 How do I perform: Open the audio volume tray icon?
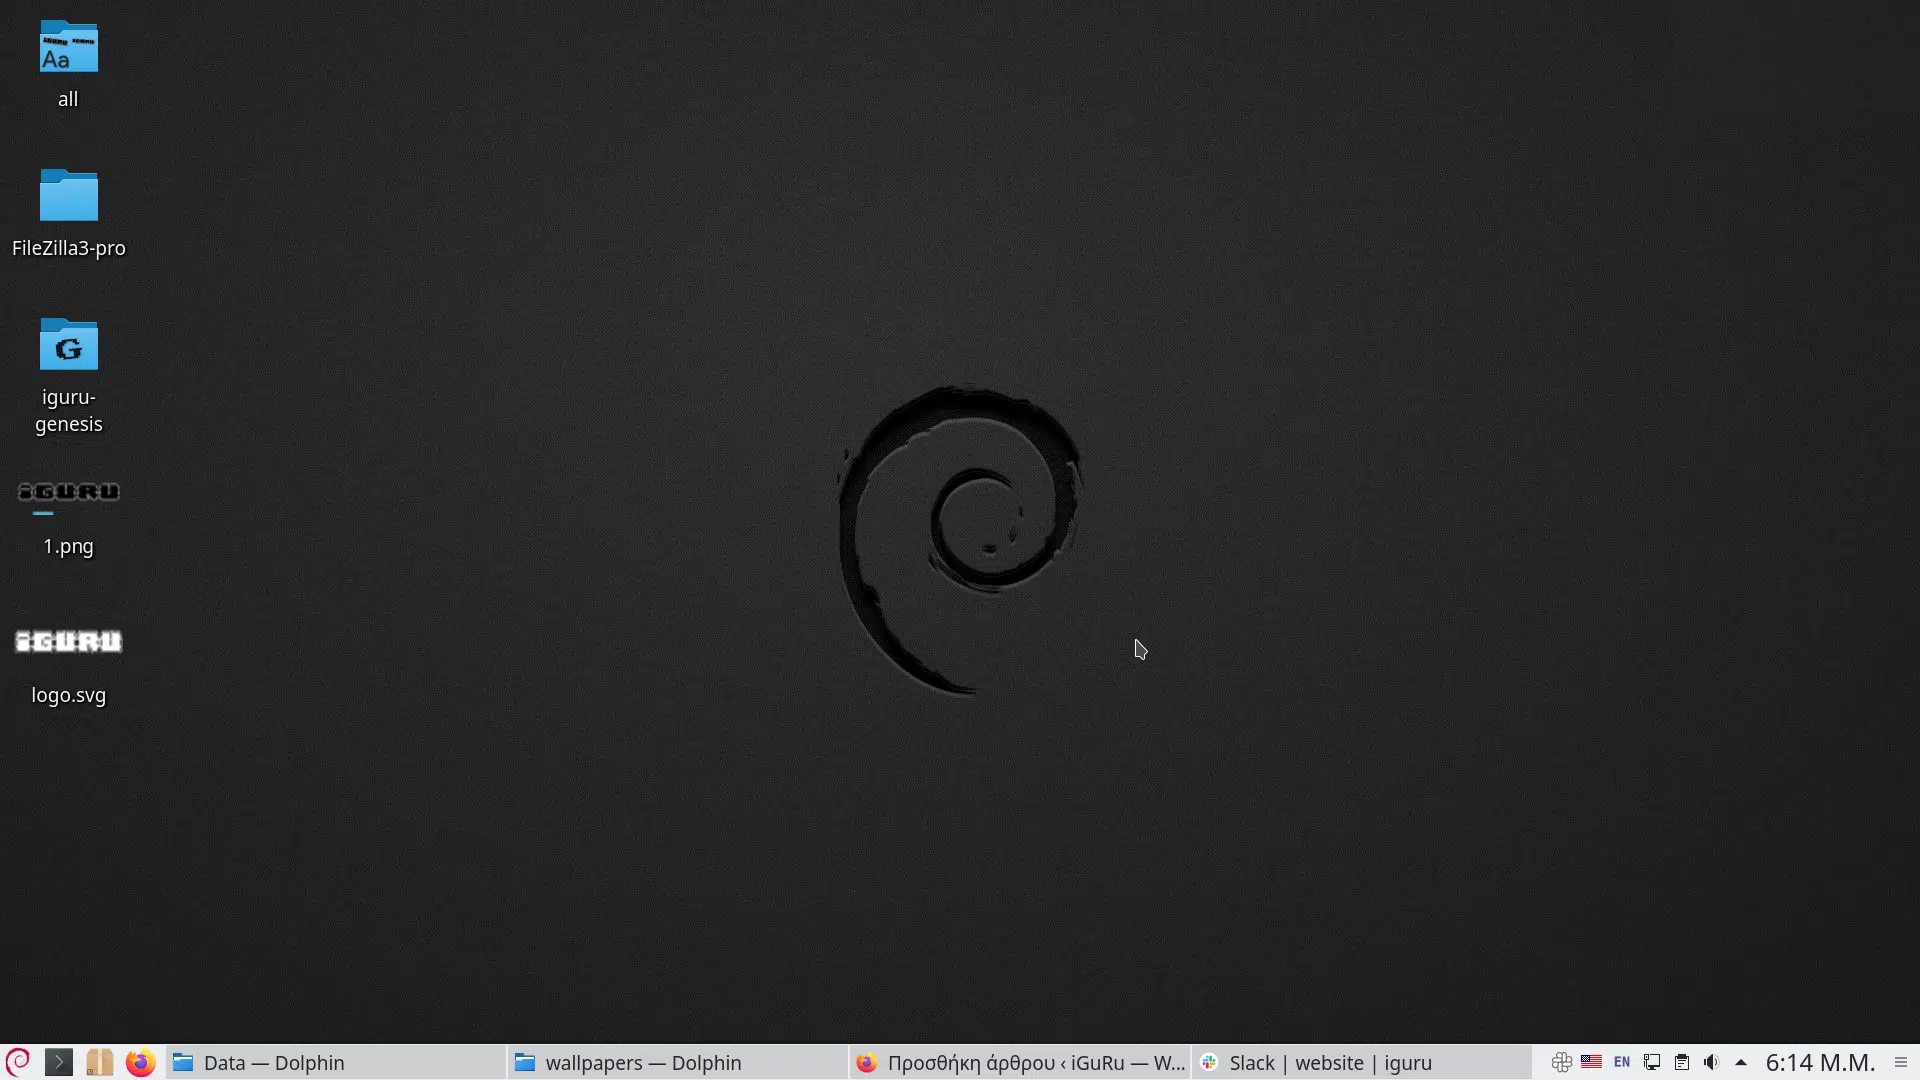click(1712, 1062)
